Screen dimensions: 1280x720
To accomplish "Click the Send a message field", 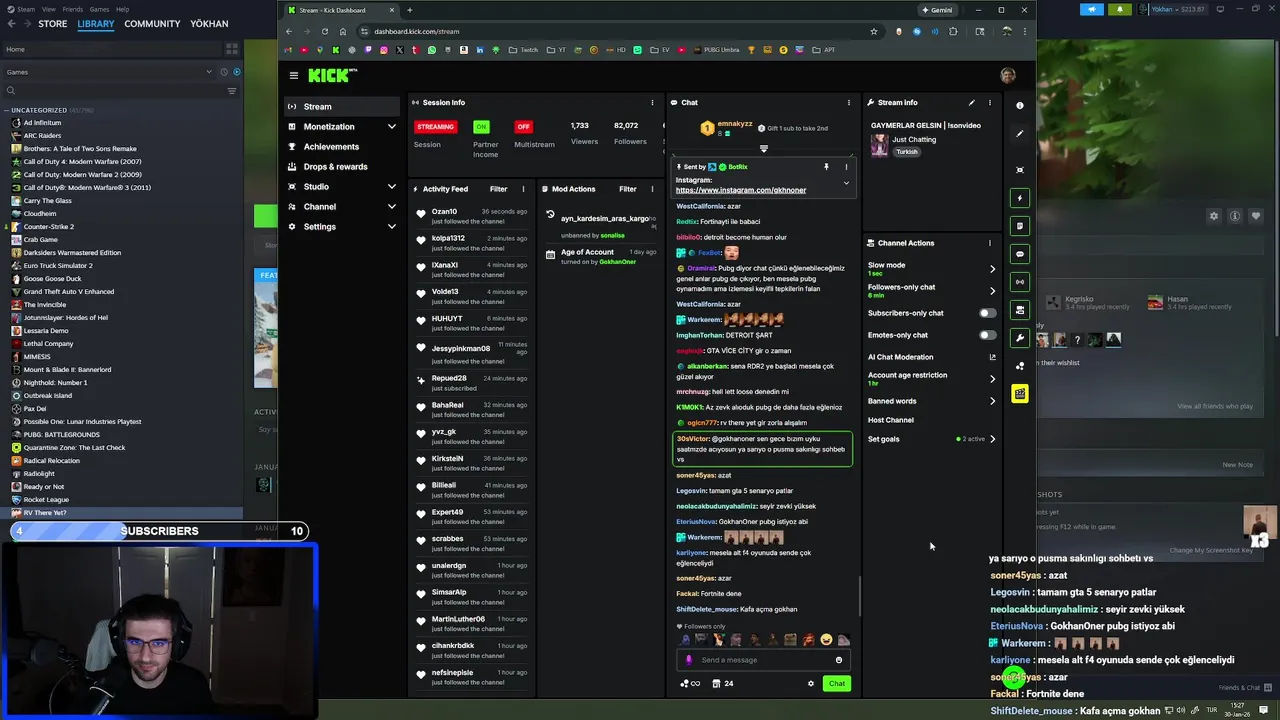I will tap(763, 660).
